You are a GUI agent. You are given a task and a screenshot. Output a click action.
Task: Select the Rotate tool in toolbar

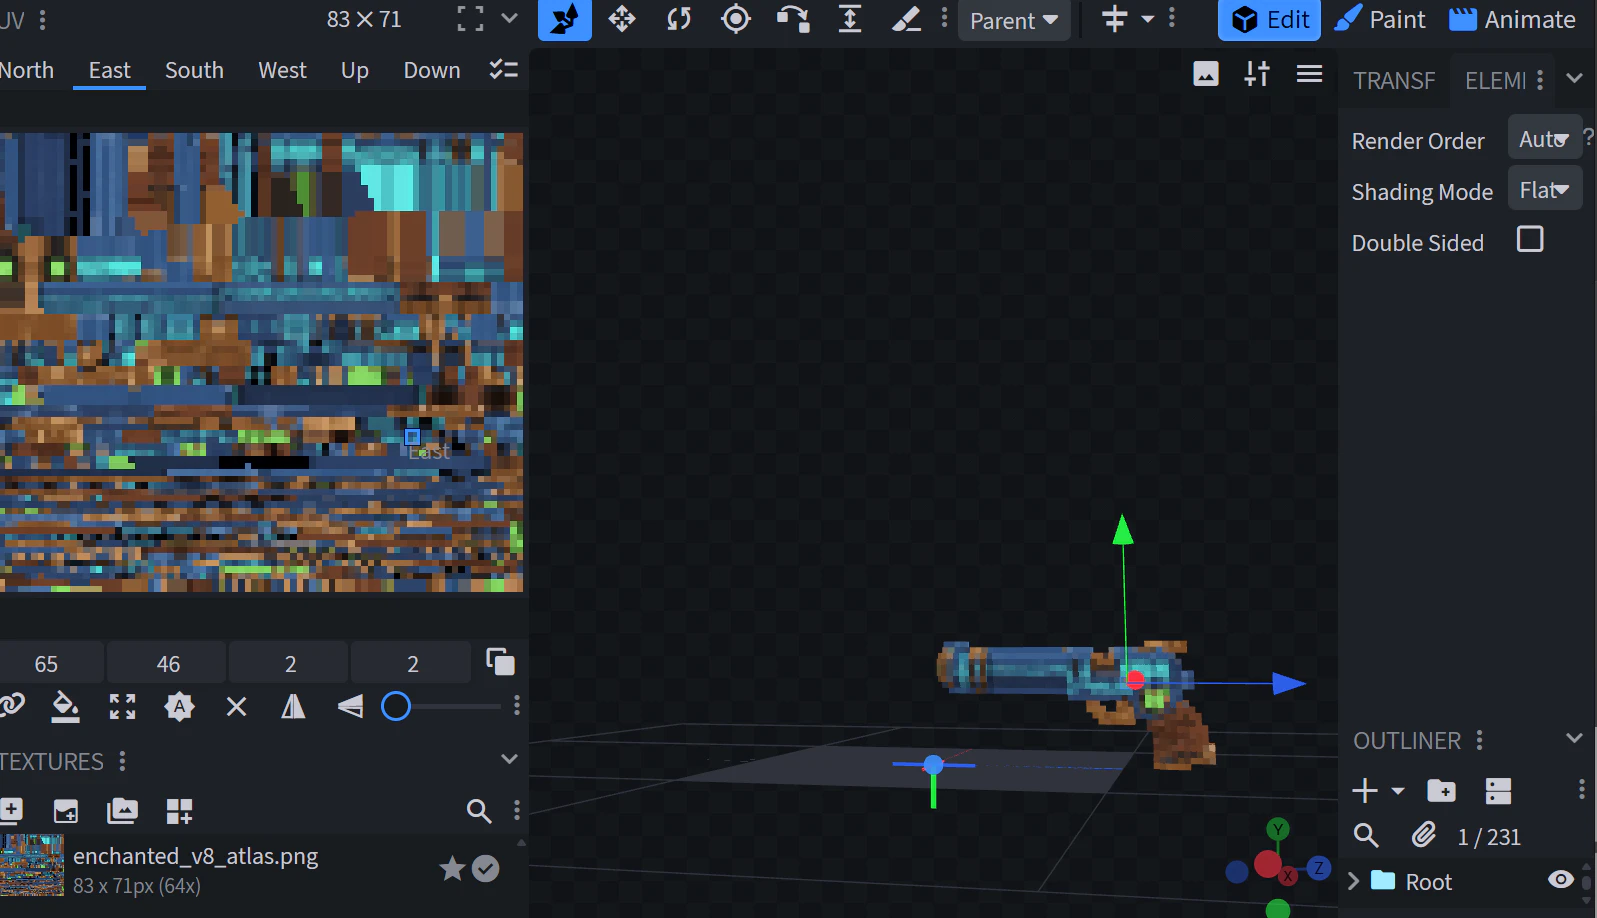[x=679, y=19]
